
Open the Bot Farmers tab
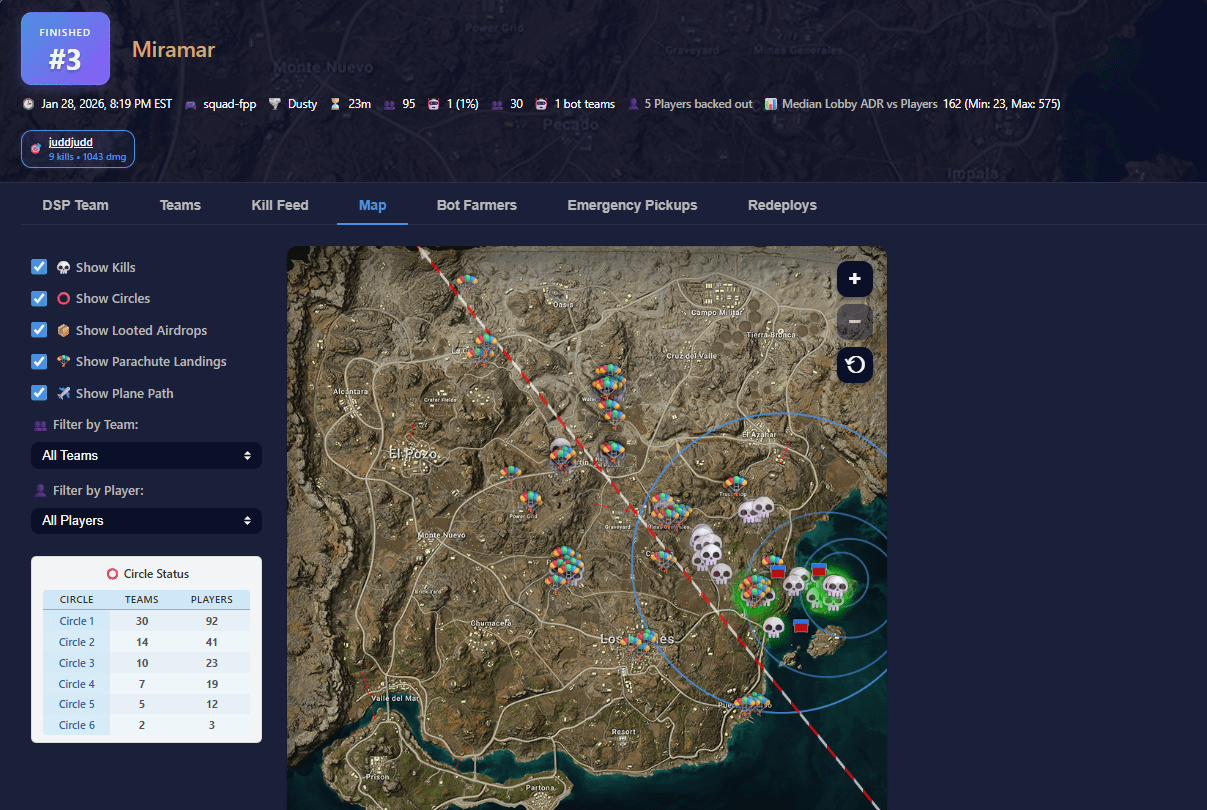coord(476,205)
